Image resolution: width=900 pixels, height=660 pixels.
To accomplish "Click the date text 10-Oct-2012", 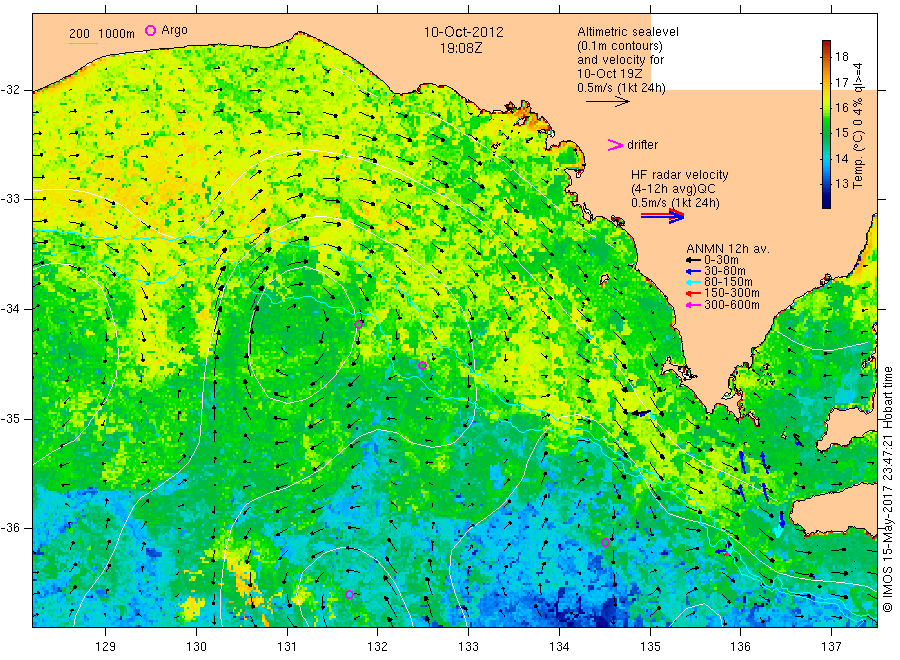I will [x=464, y=32].
